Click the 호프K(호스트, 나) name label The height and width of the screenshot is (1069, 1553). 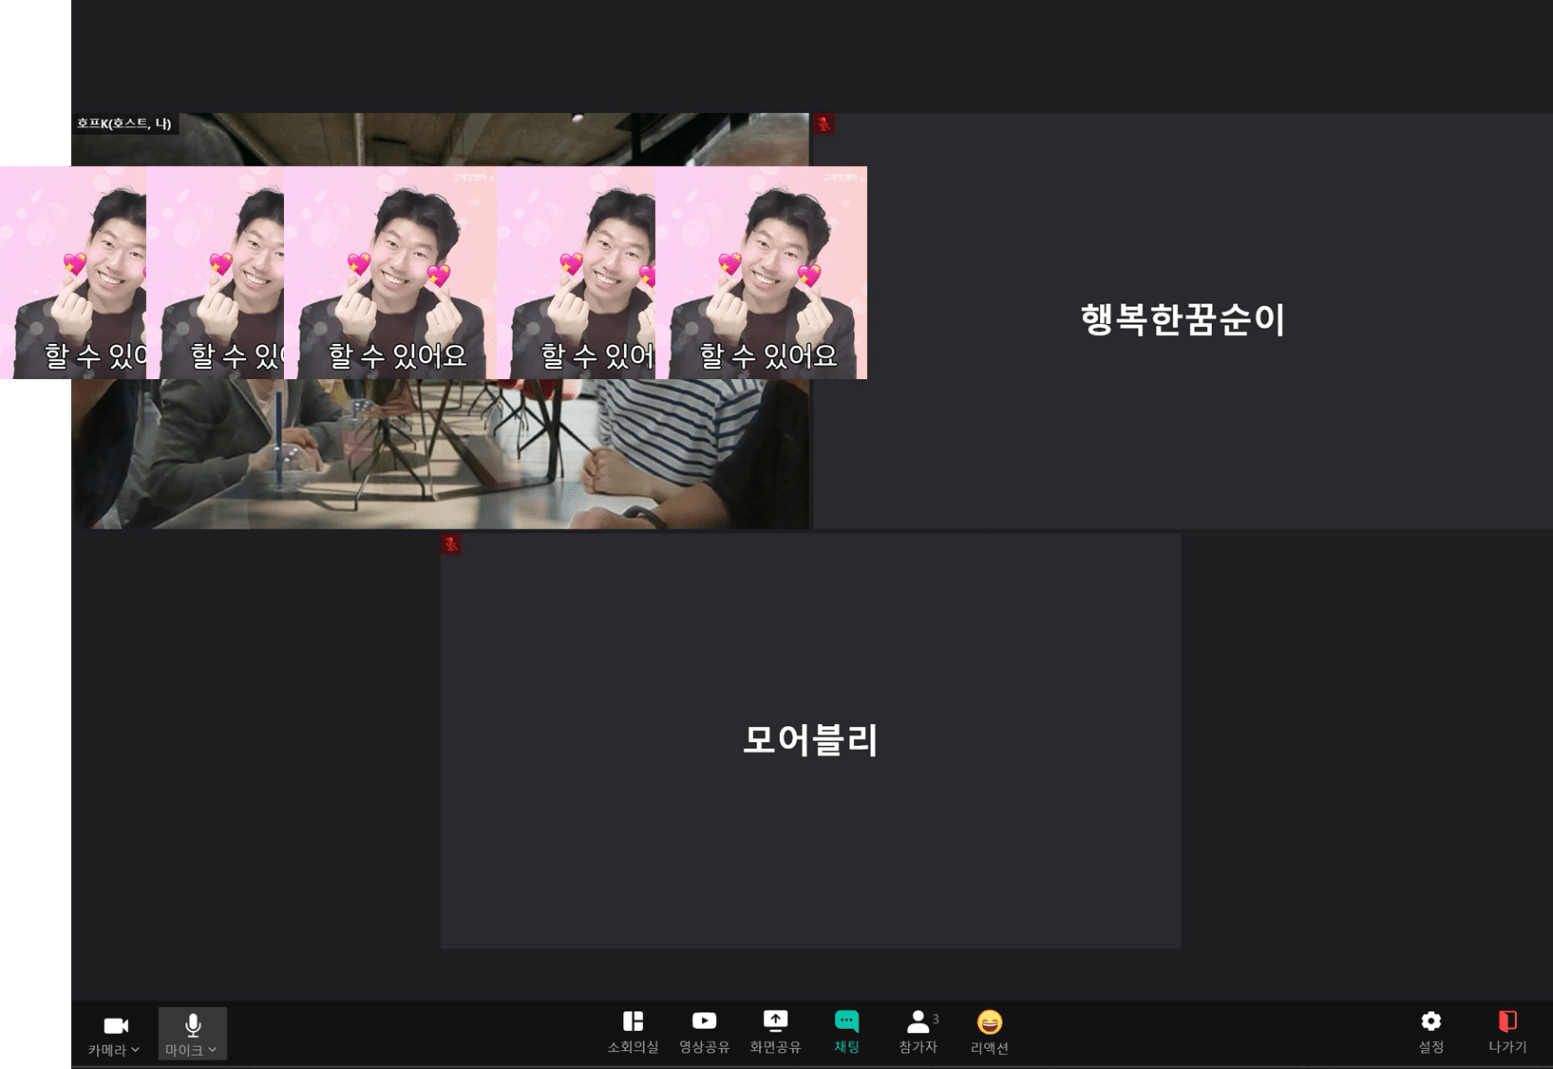pos(124,124)
